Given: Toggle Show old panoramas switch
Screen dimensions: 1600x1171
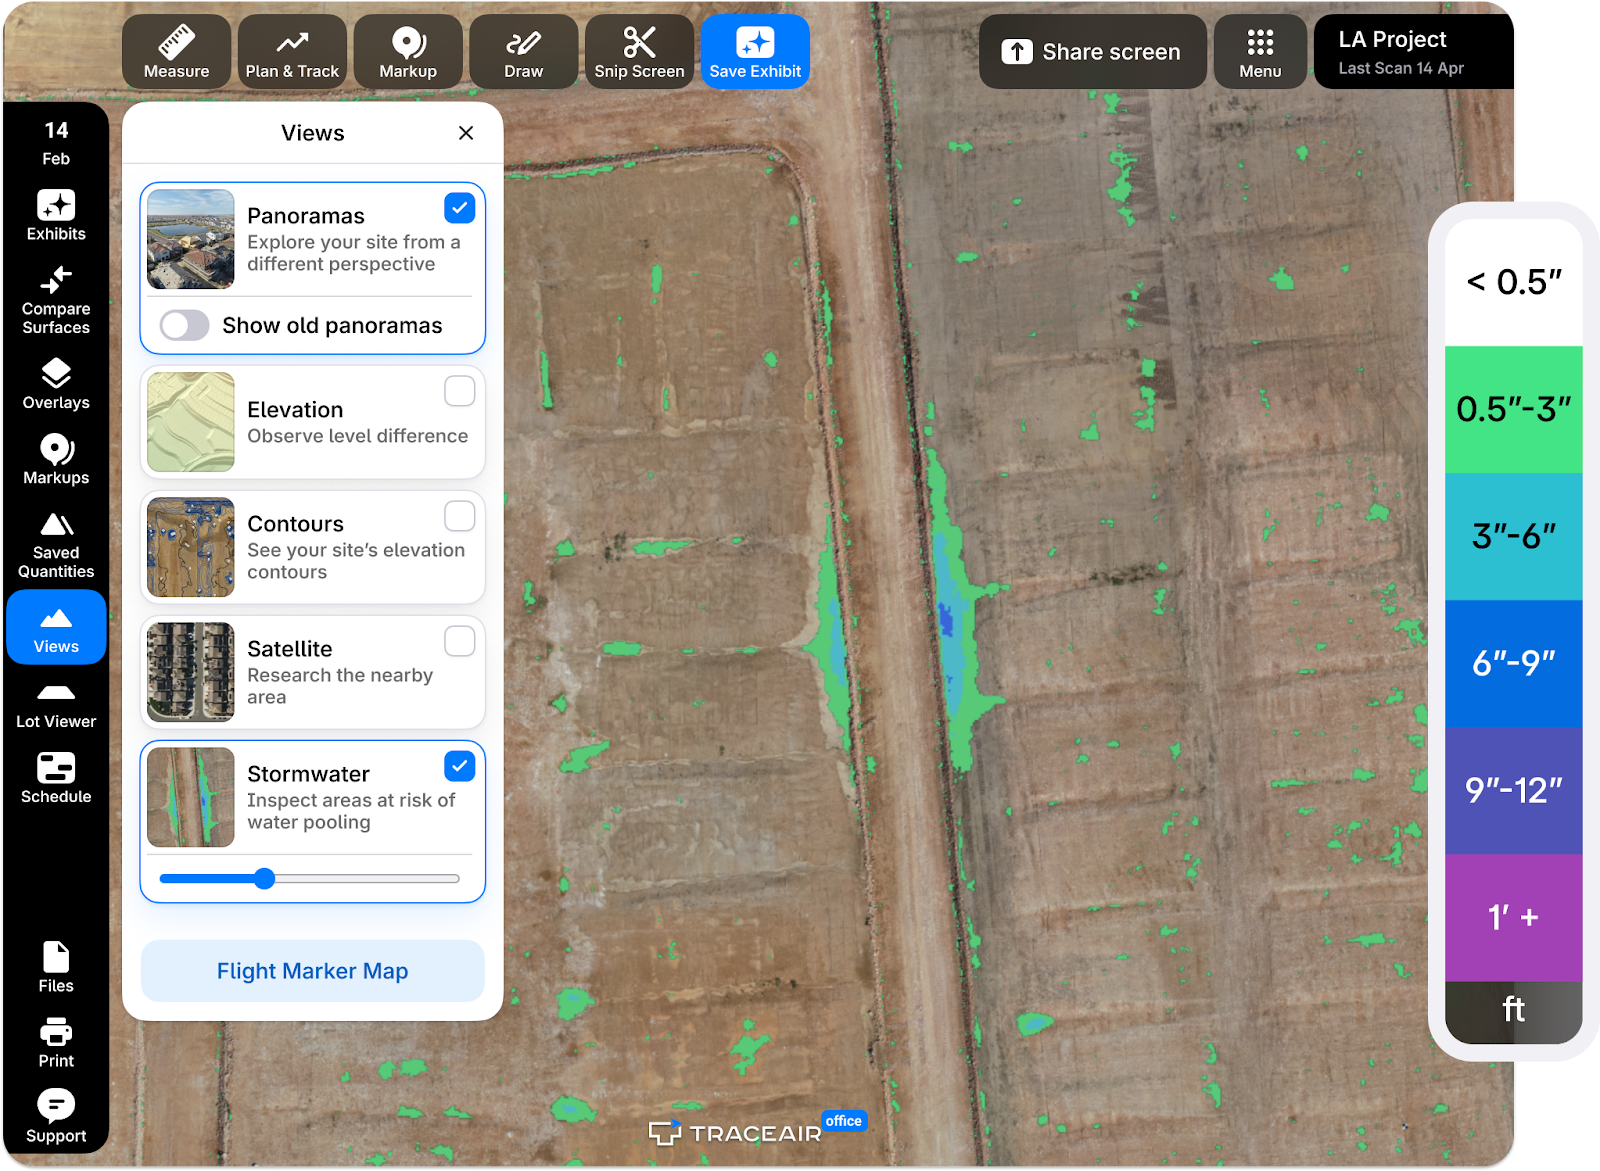Looking at the screenshot, I should (x=185, y=325).
